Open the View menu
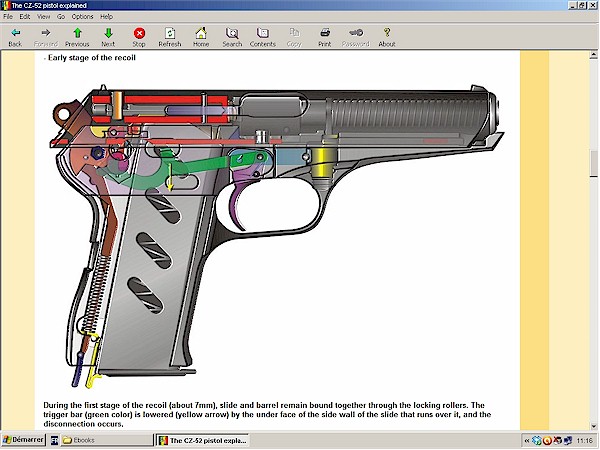Screen dimensions: 600x450 [44, 16]
